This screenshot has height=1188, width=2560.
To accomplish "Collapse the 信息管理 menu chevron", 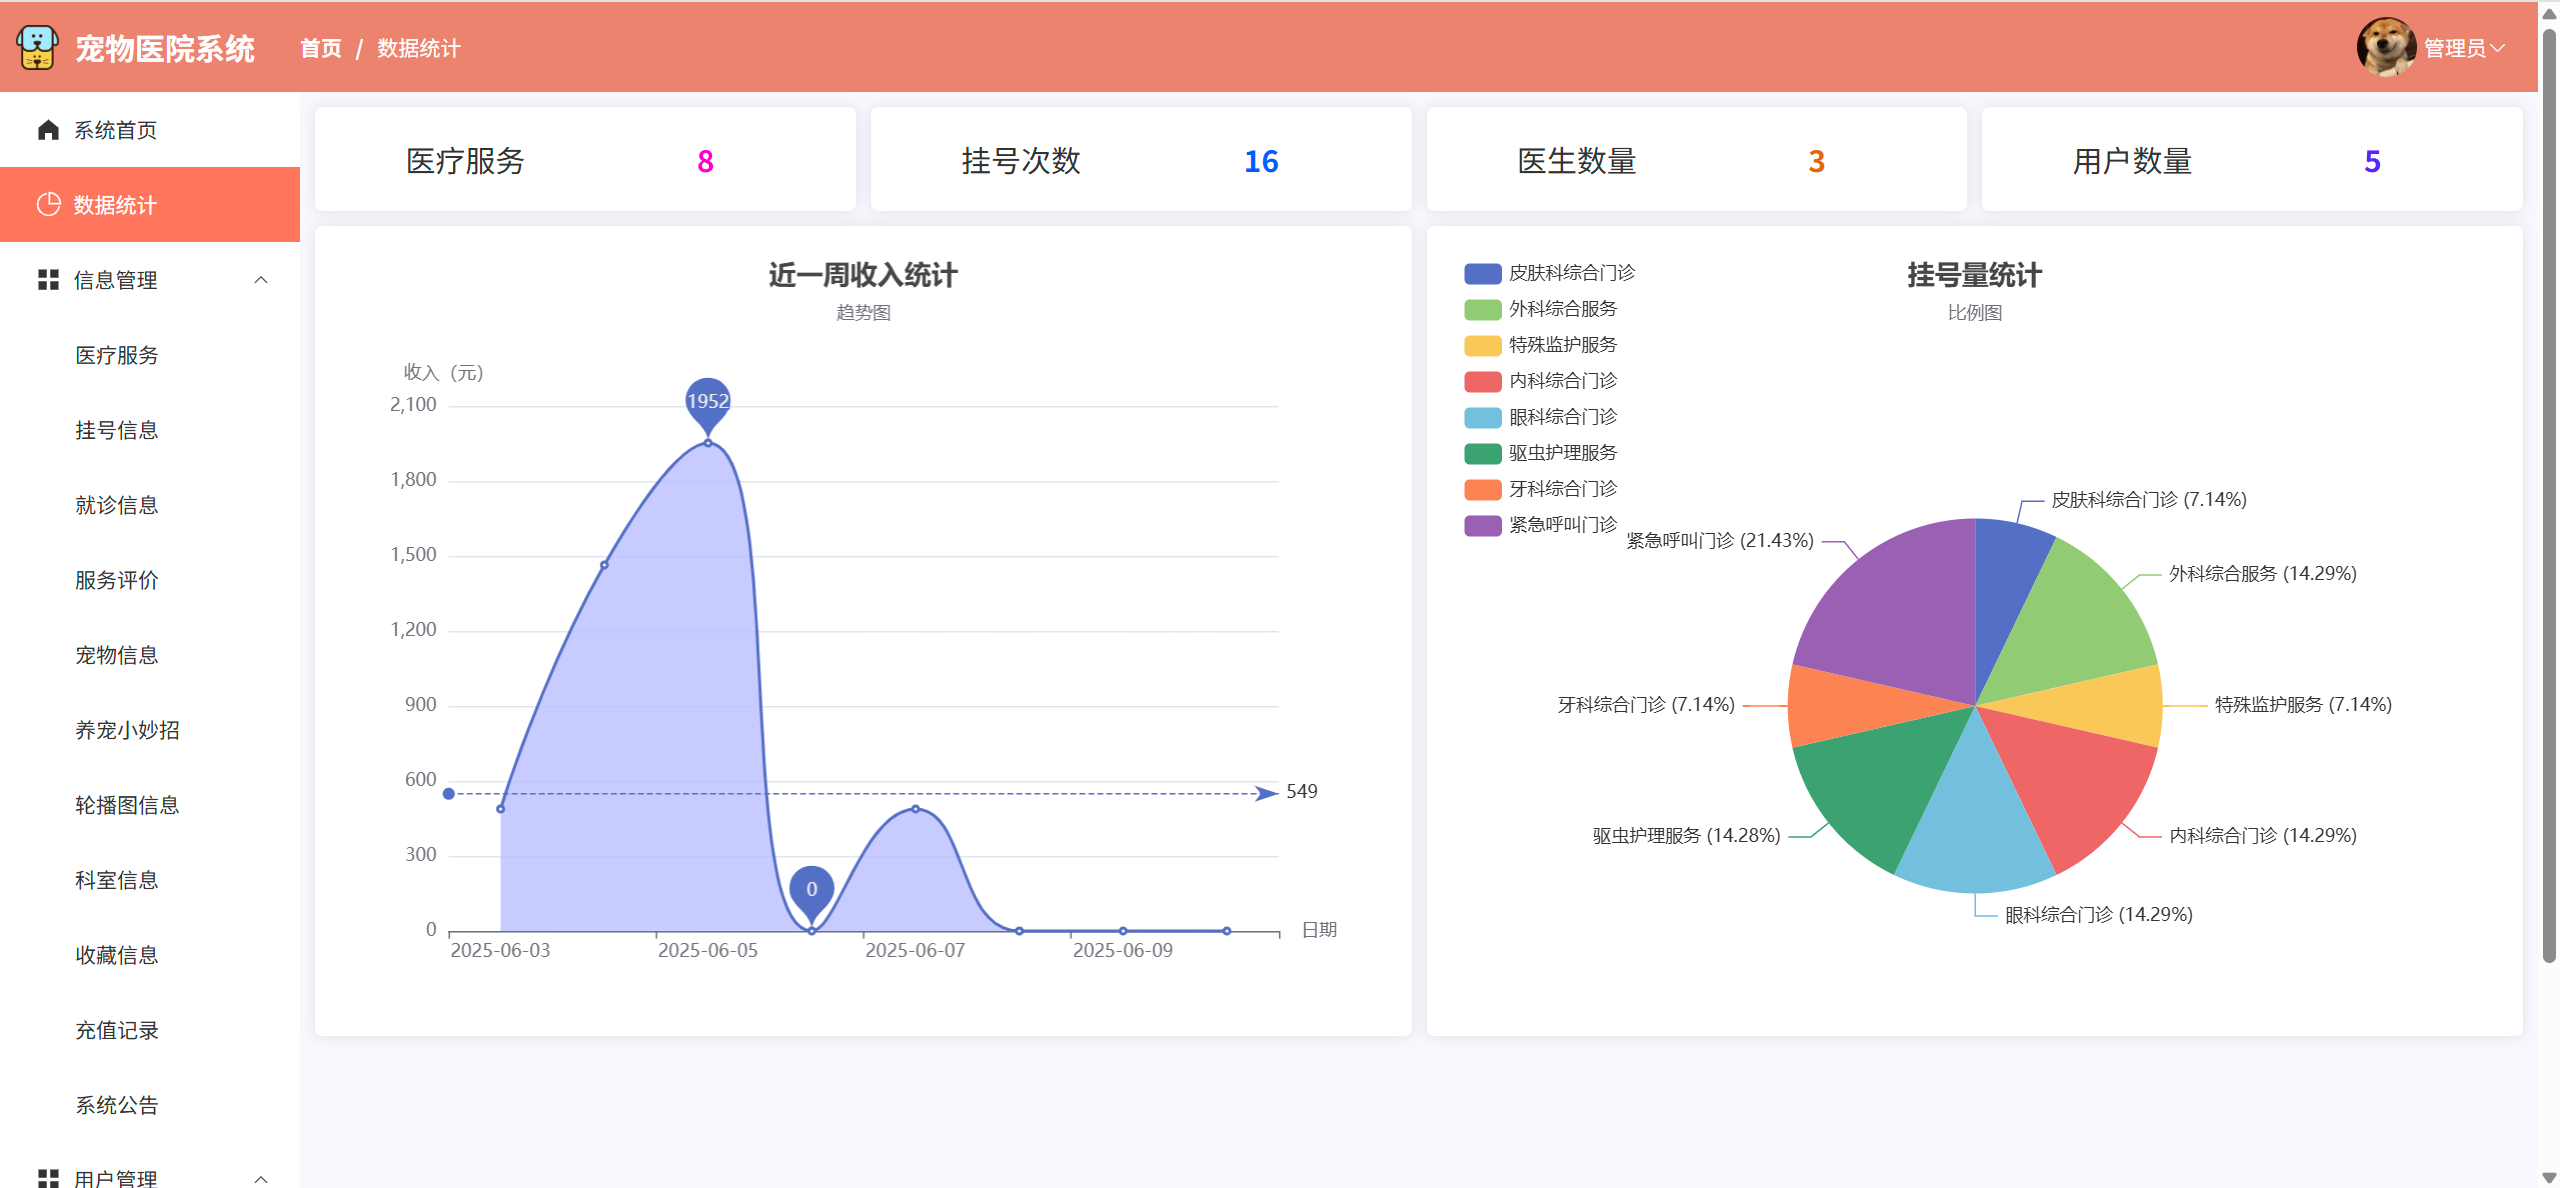I will (261, 280).
